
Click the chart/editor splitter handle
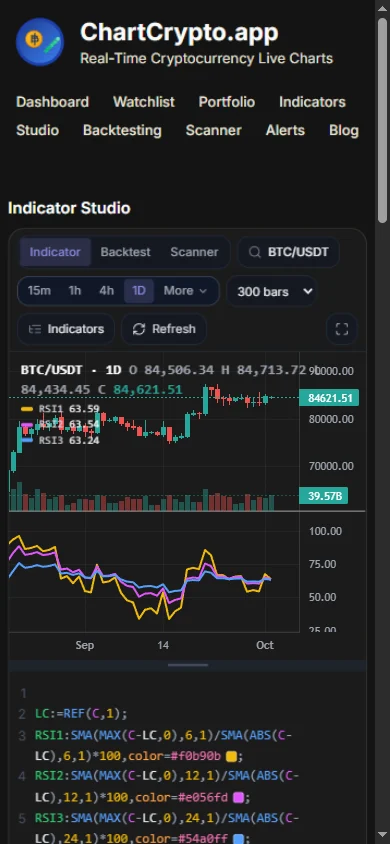(188, 665)
